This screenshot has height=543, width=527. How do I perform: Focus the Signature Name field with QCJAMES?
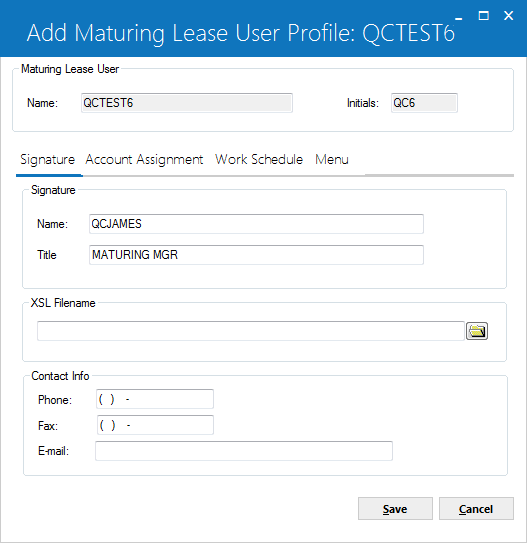(256, 224)
